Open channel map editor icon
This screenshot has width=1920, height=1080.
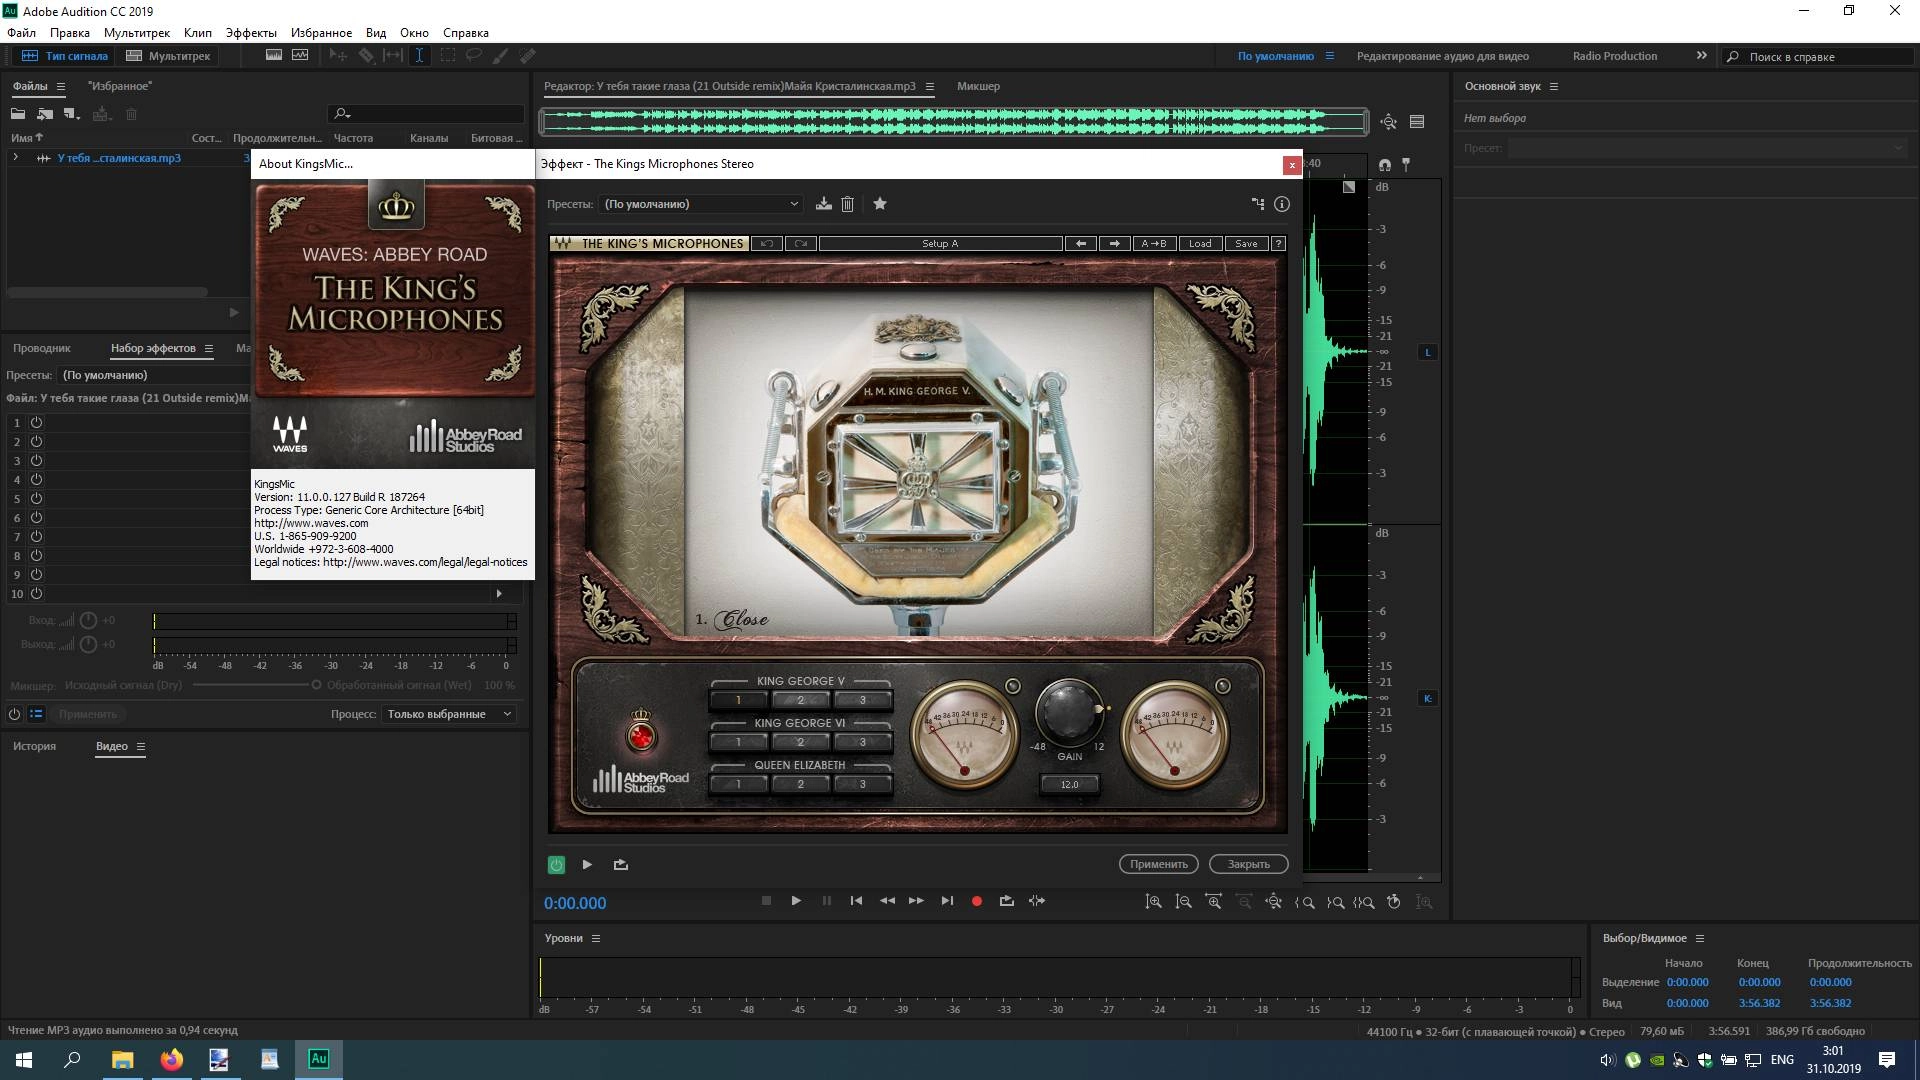point(1258,204)
